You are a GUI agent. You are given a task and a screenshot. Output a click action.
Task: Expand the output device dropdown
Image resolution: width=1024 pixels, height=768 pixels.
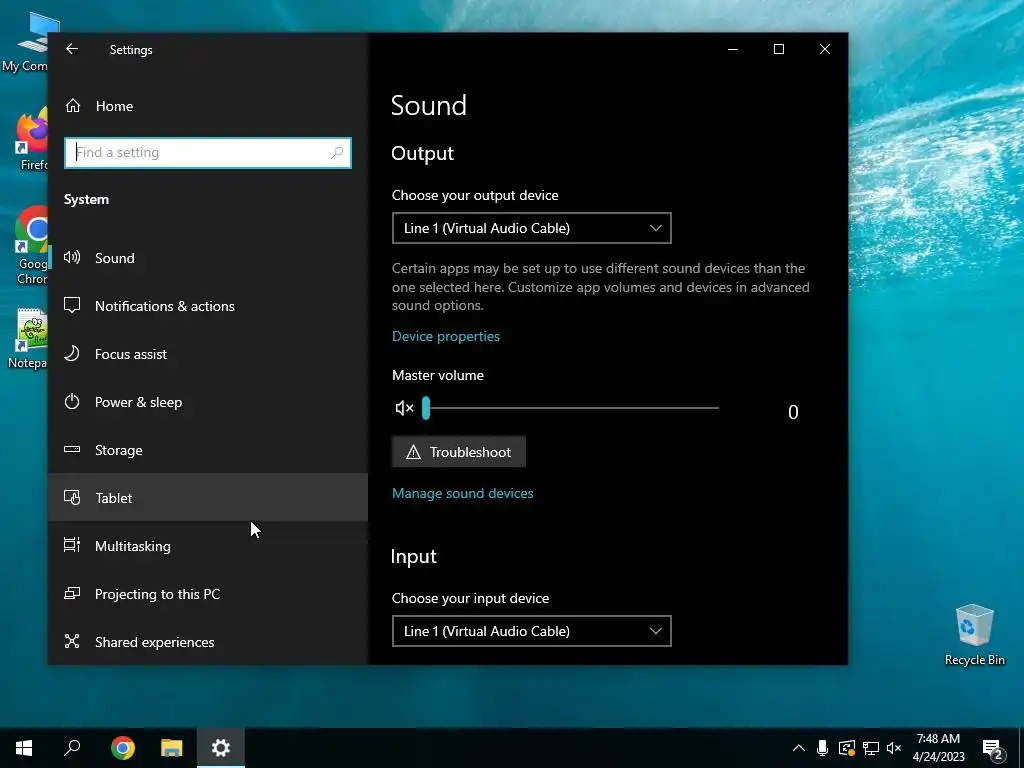pyautogui.click(x=532, y=228)
